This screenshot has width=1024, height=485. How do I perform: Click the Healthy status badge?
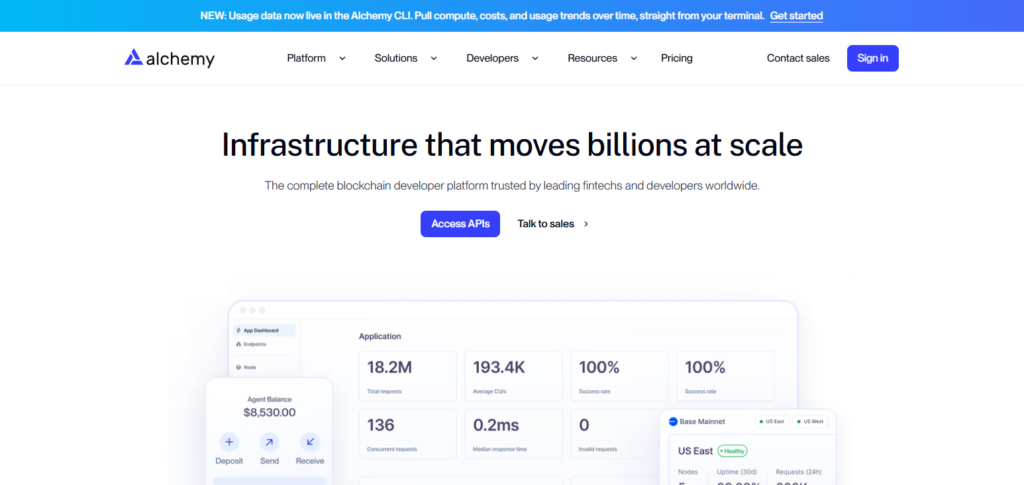point(732,451)
